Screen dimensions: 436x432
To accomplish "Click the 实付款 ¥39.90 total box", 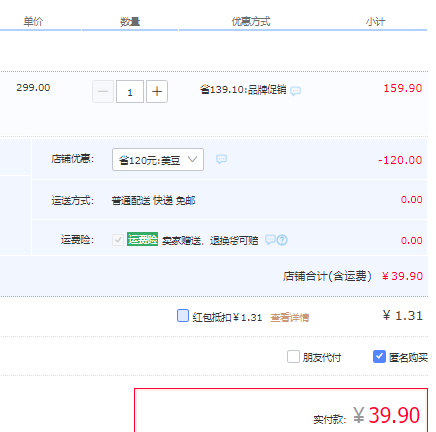I will click(x=281, y=410).
